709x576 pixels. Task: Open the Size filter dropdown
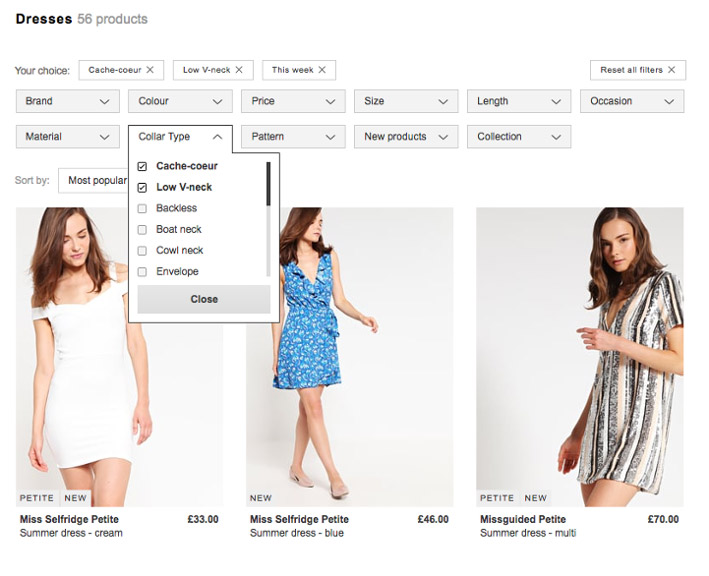(406, 101)
